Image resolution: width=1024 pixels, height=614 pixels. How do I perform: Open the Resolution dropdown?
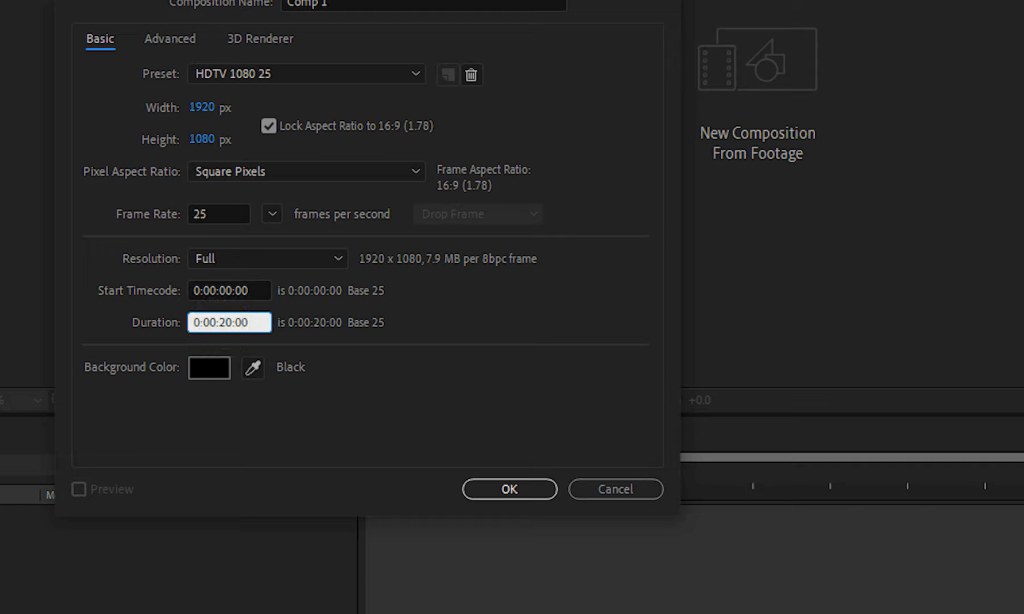tap(267, 258)
